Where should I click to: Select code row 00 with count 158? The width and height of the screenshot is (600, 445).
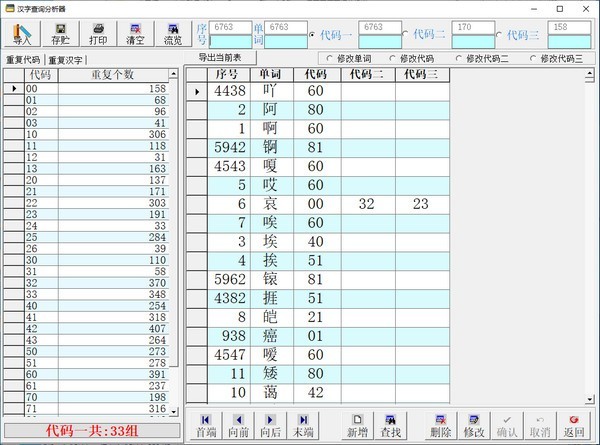[x=86, y=89]
